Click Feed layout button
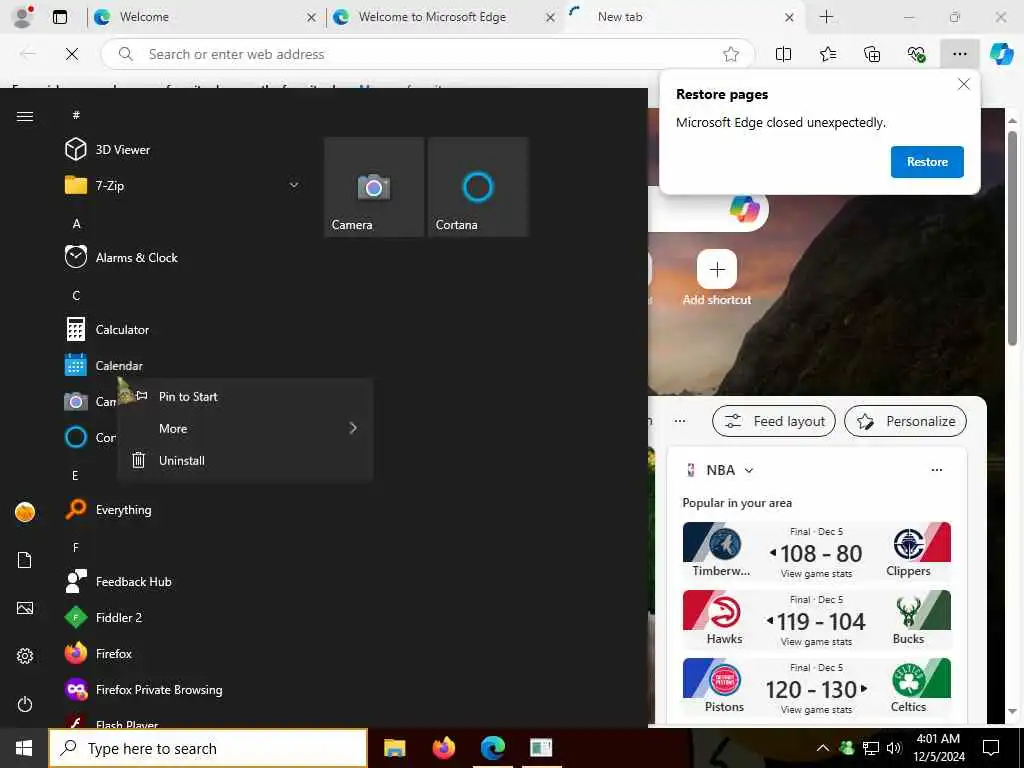Screen dimensions: 1024x768 click(x=774, y=421)
